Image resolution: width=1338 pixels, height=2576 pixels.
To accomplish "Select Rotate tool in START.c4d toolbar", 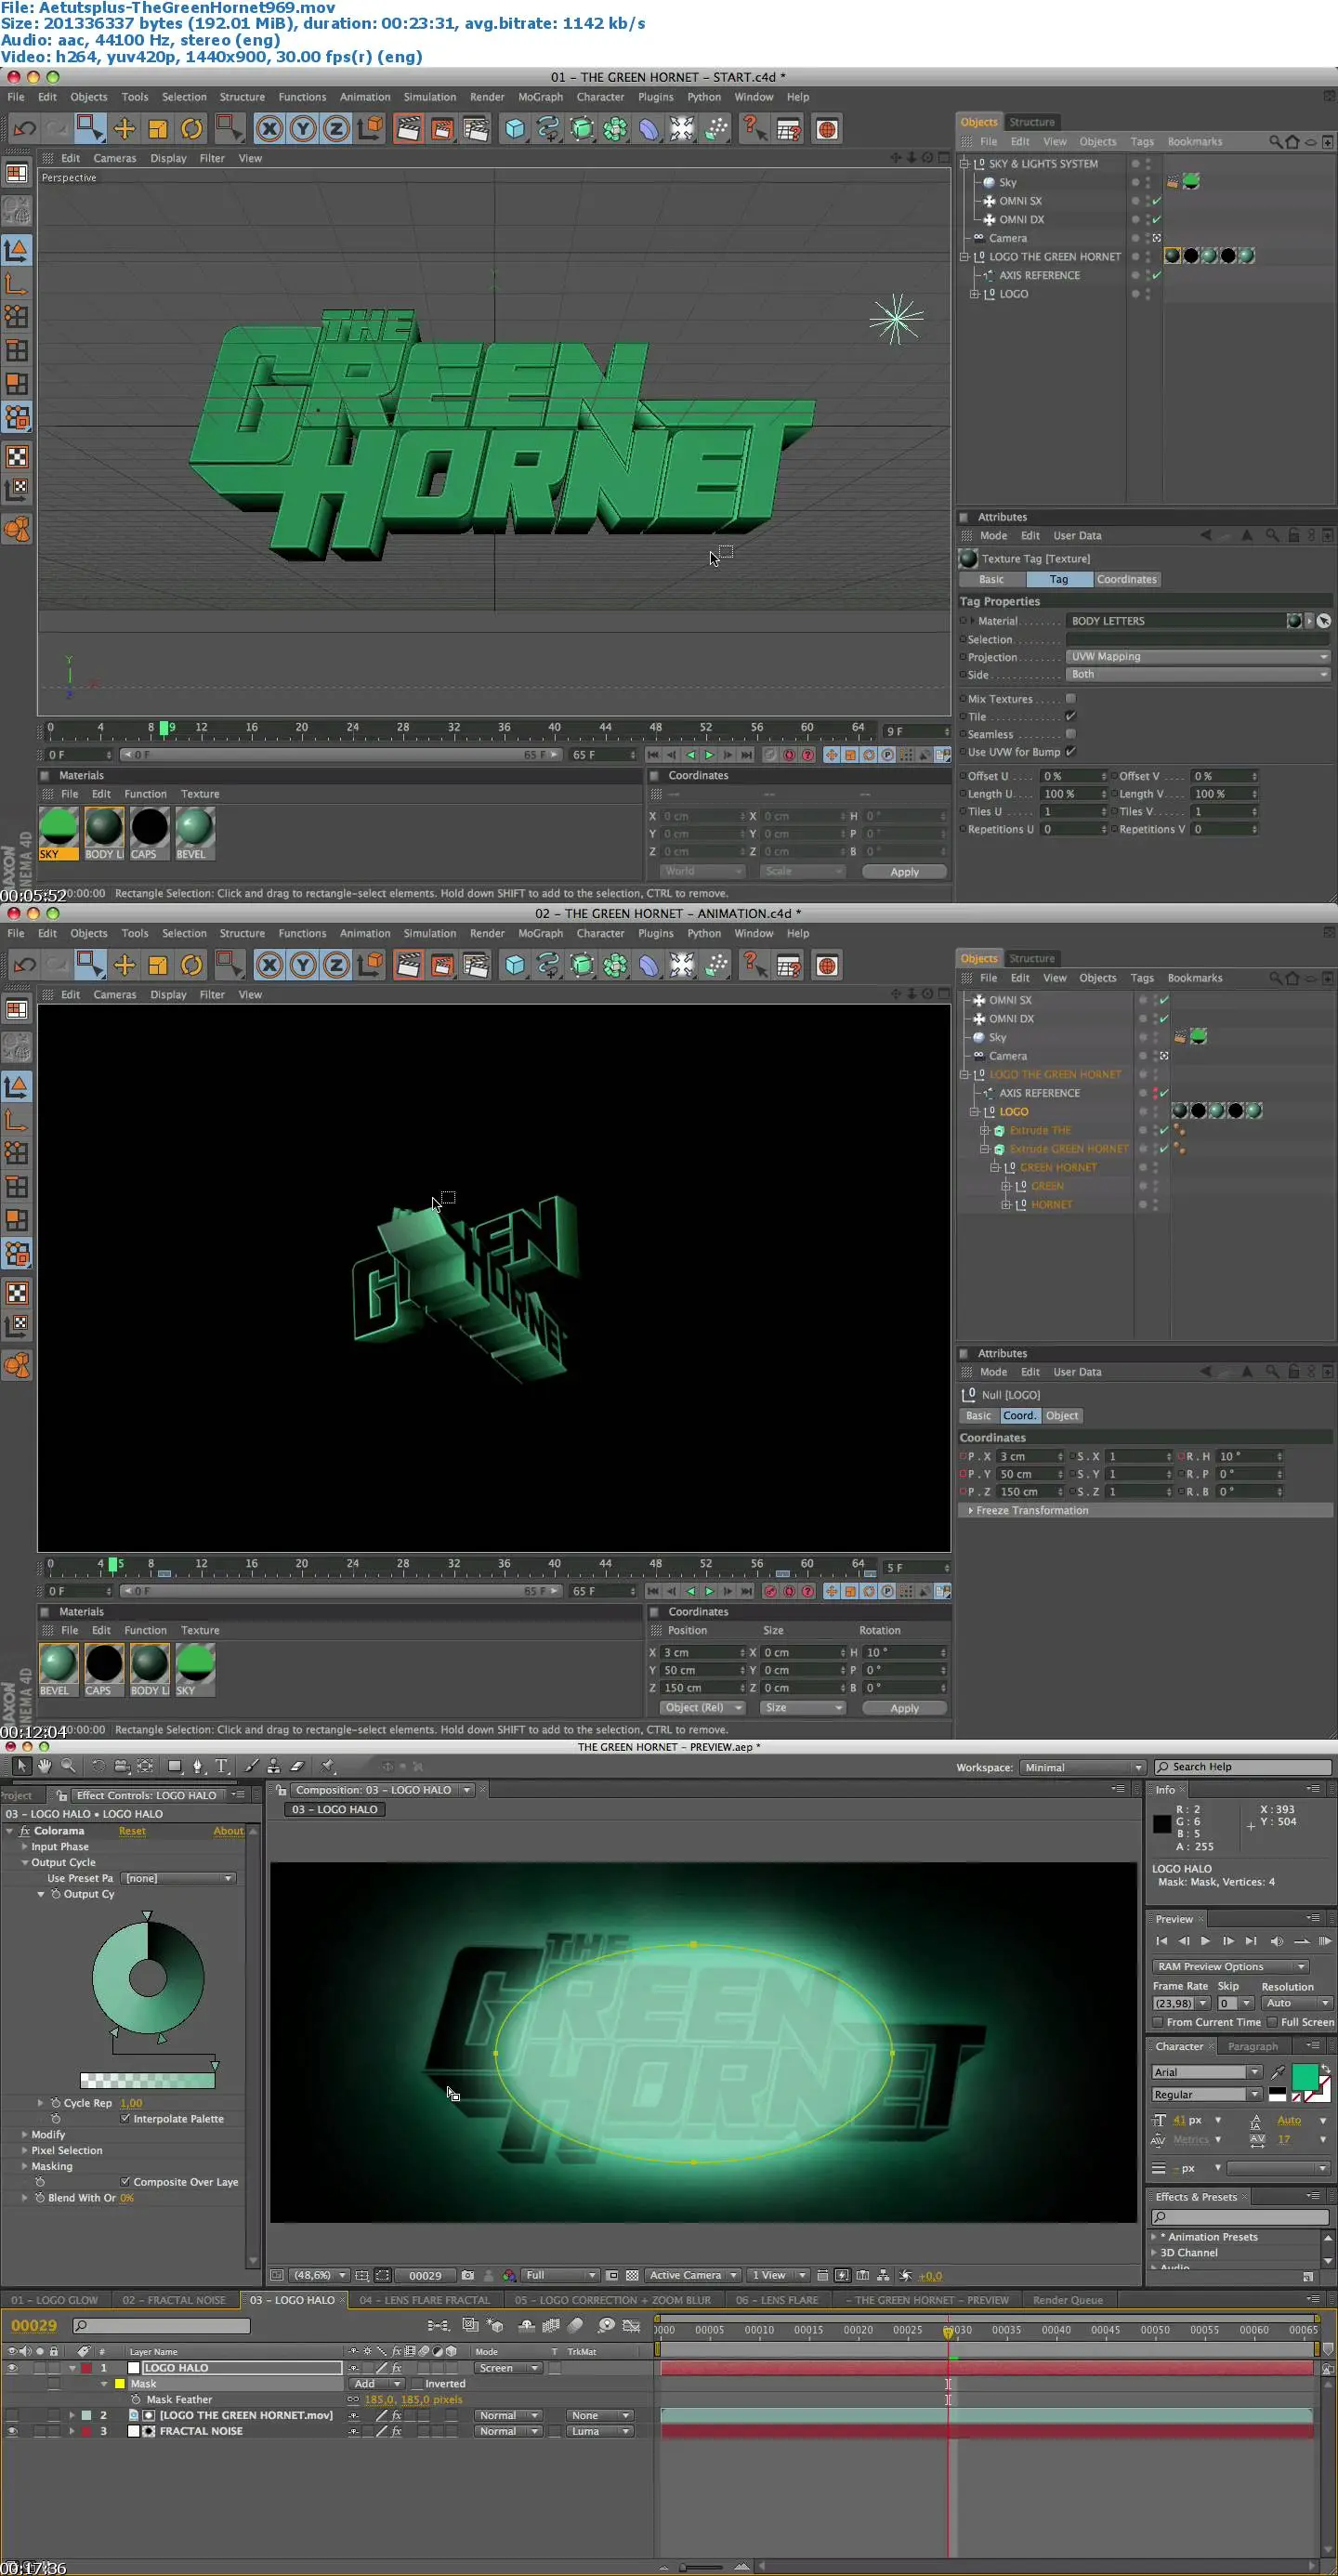I will tap(191, 129).
